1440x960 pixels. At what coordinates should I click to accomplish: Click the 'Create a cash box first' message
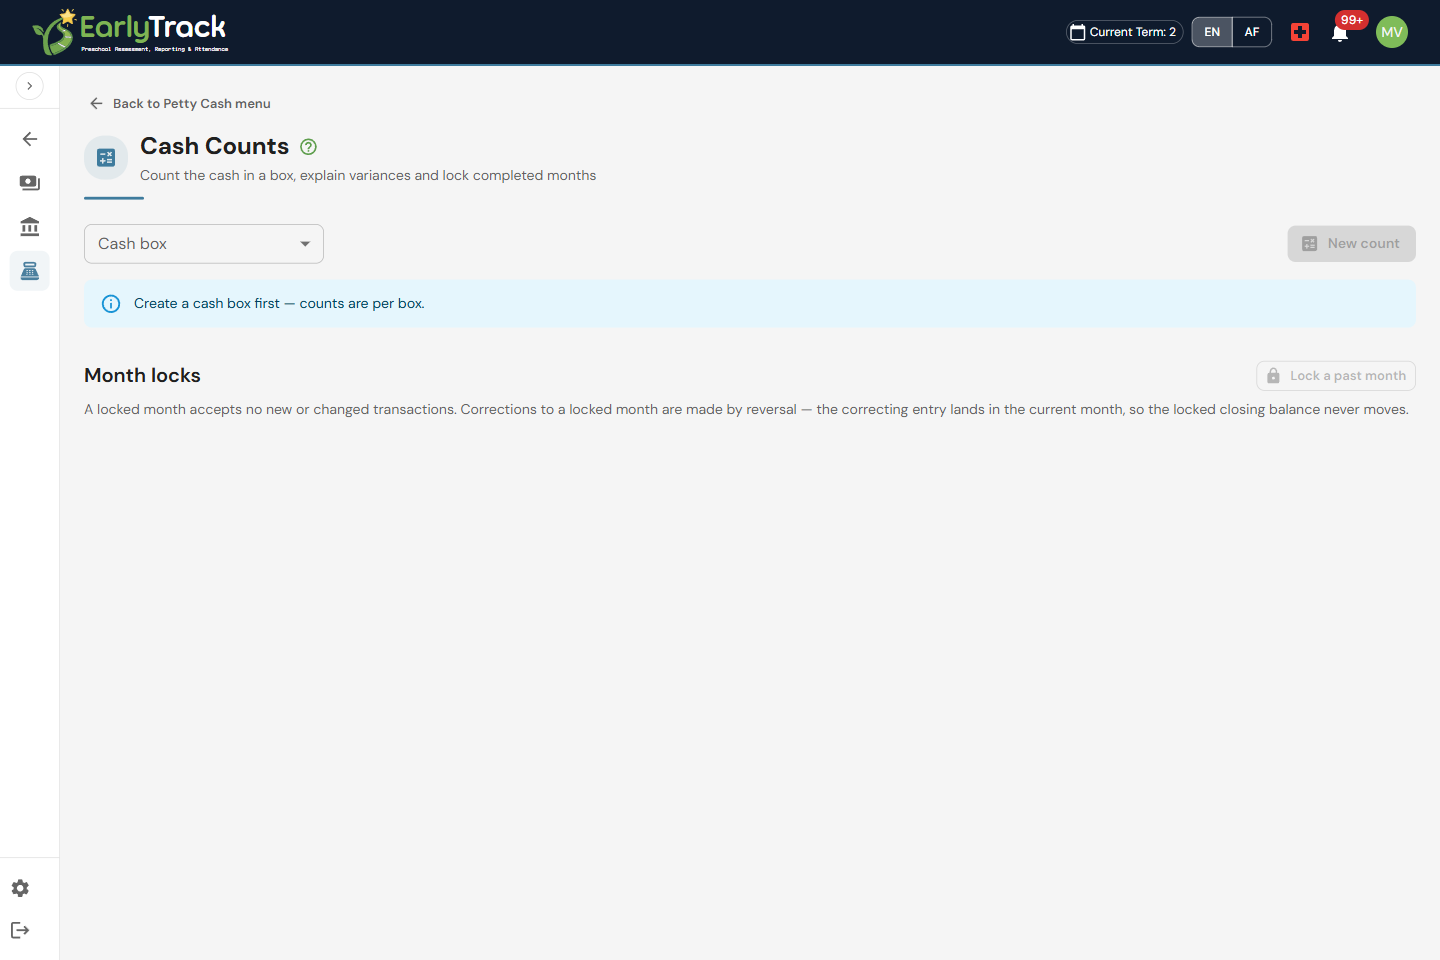279,304
